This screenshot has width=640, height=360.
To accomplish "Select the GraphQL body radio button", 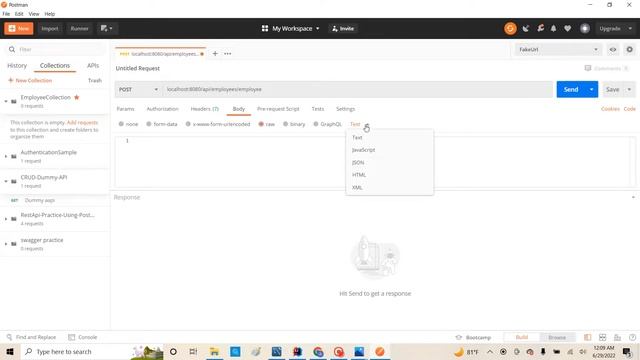I will click(x=316, y=124).
